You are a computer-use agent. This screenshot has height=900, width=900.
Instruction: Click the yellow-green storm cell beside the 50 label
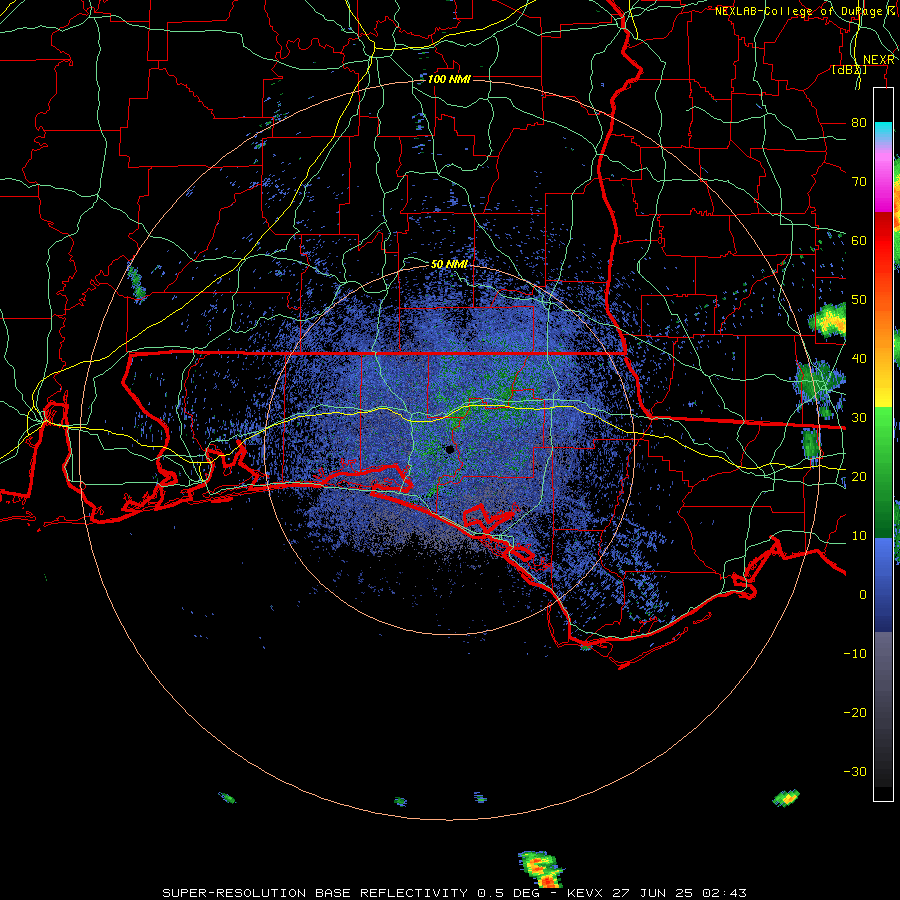[829, 320]
